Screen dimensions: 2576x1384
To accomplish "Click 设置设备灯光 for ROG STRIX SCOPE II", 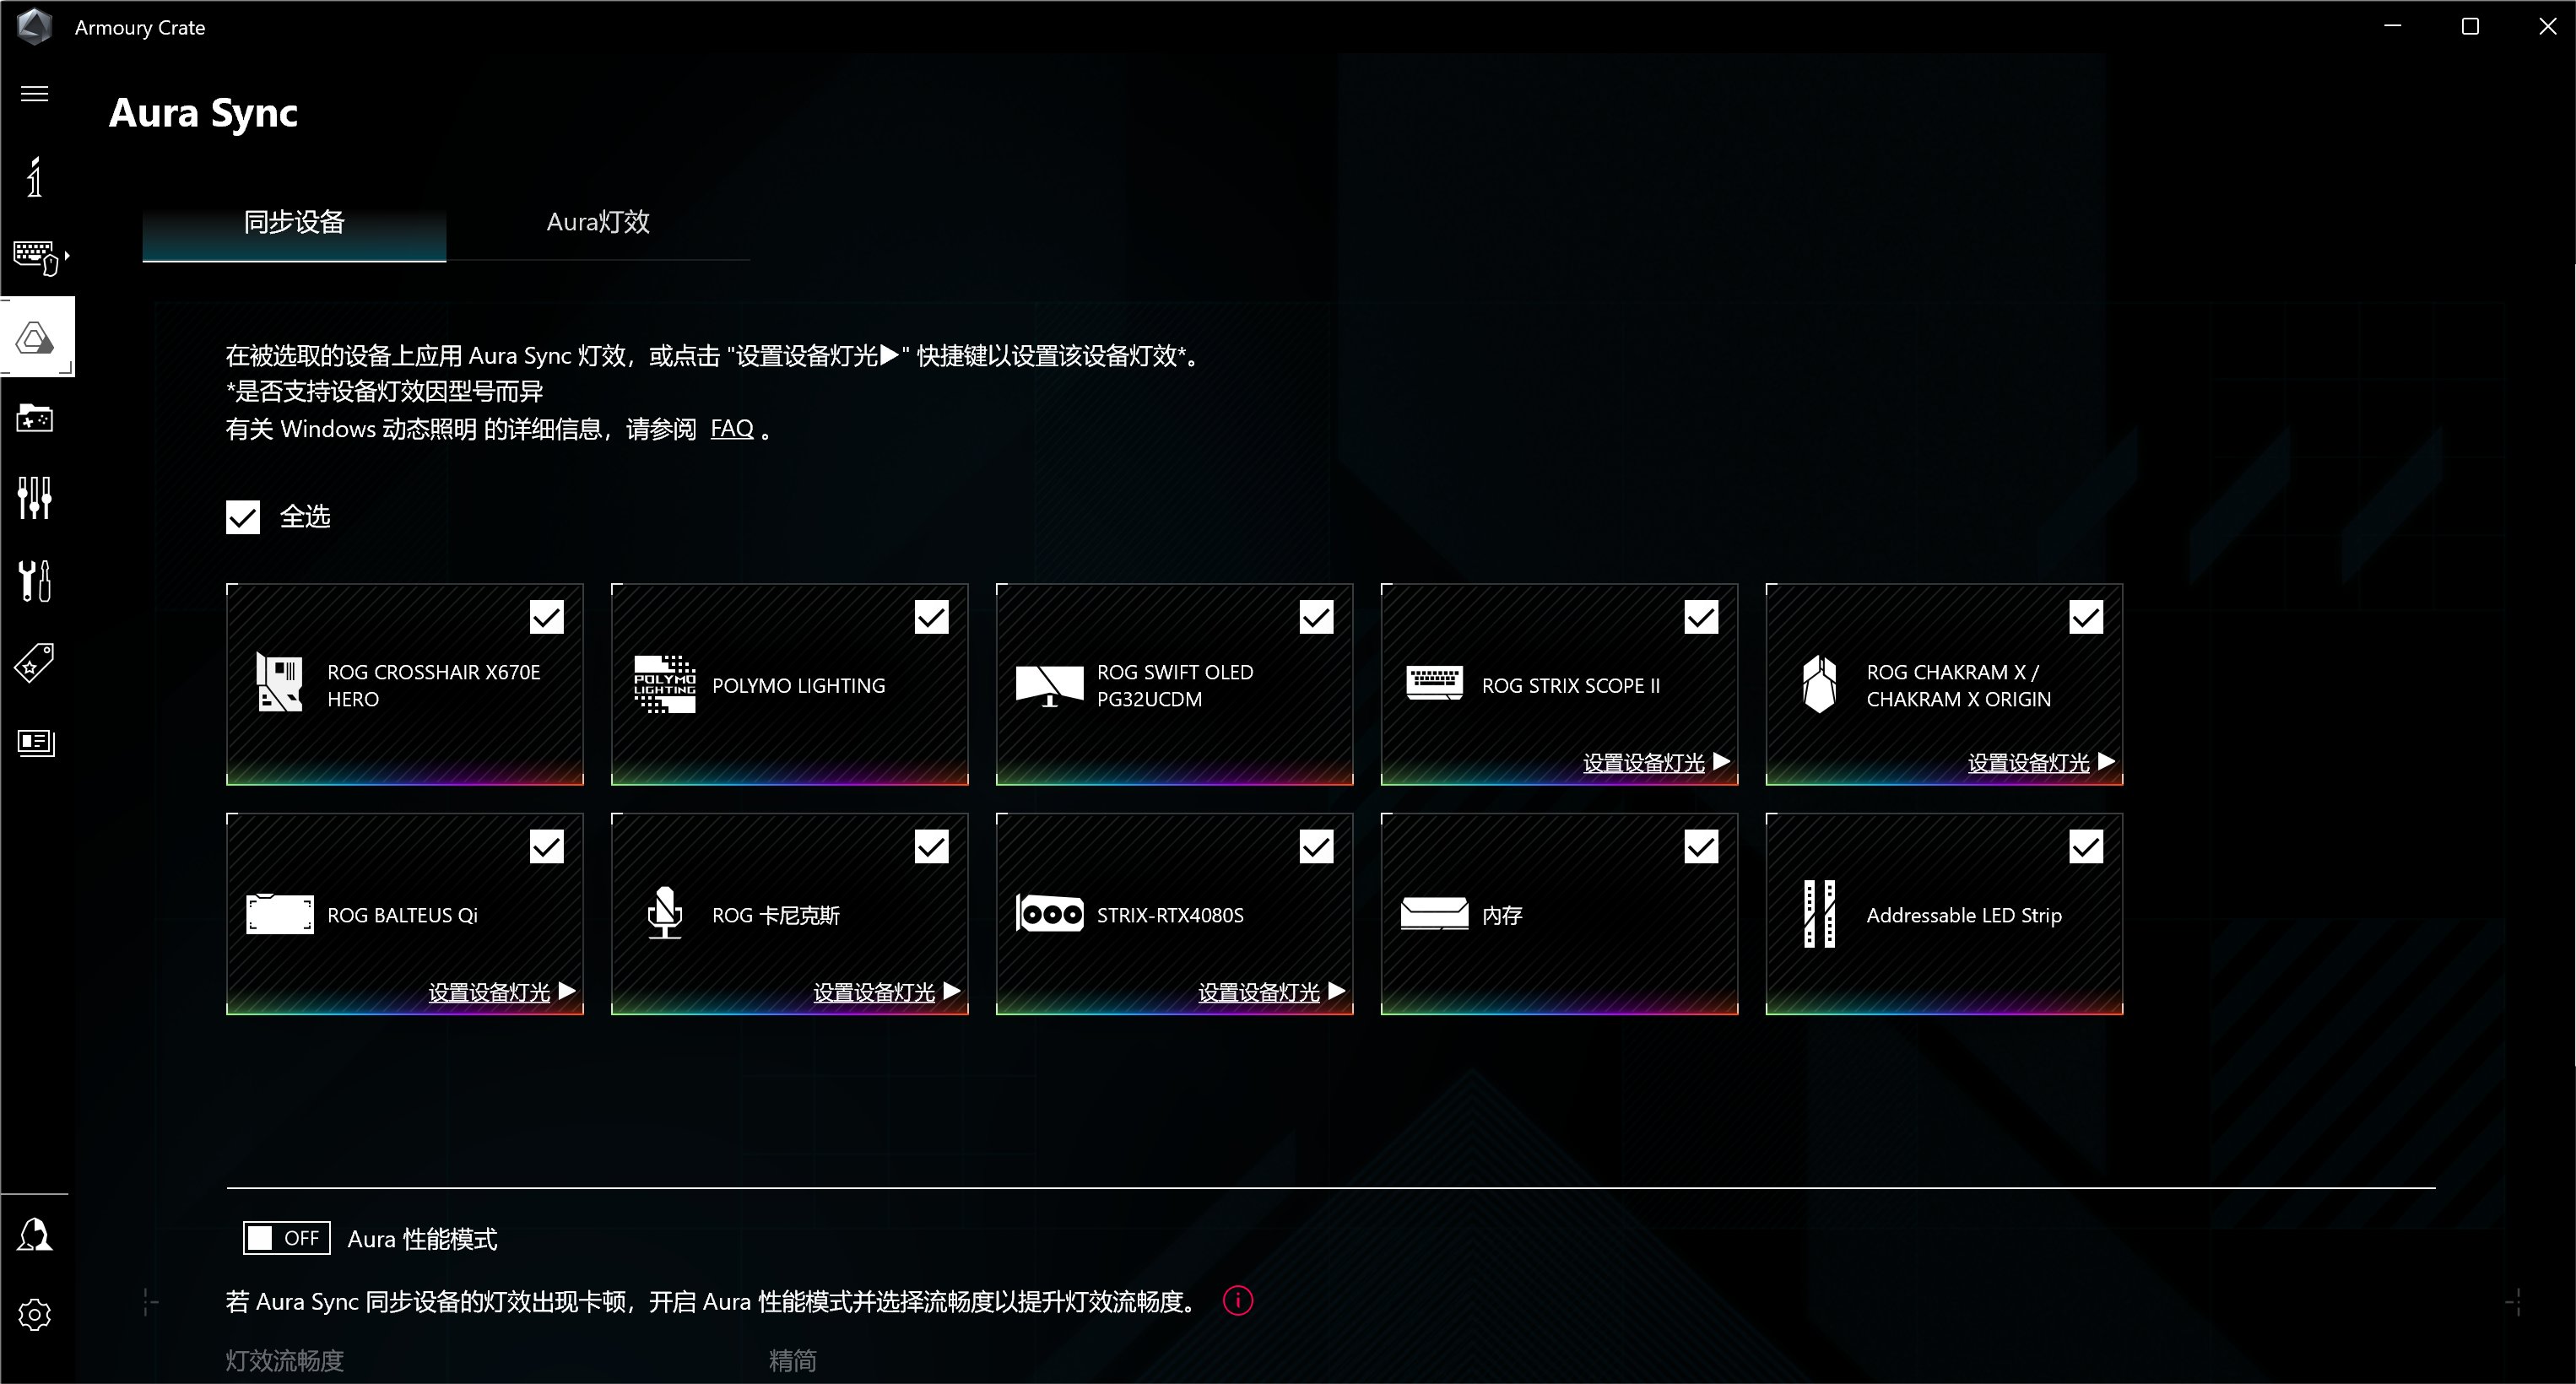I will tap(1656, 762).
